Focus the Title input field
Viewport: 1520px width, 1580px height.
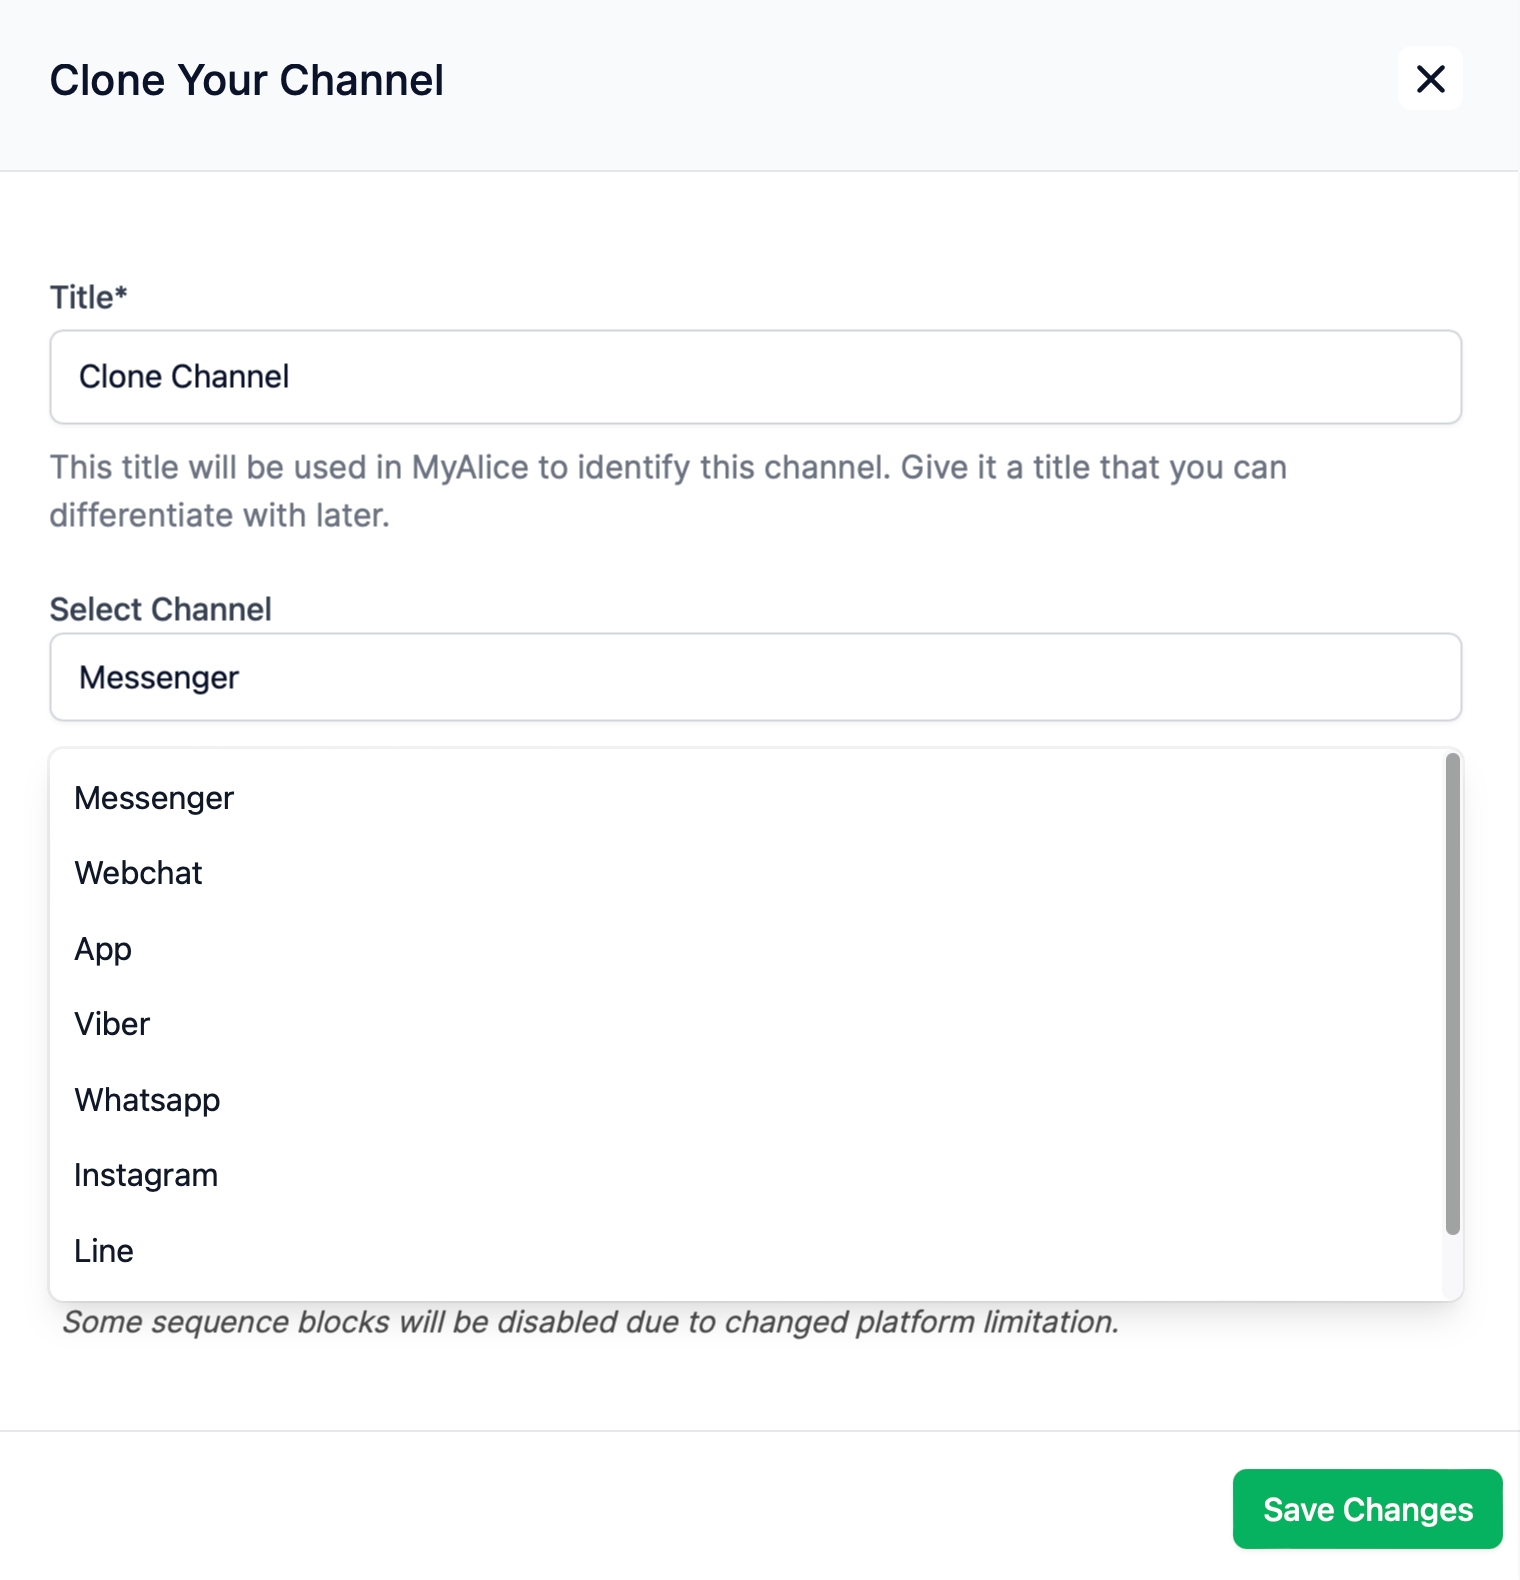pos(756,377)
